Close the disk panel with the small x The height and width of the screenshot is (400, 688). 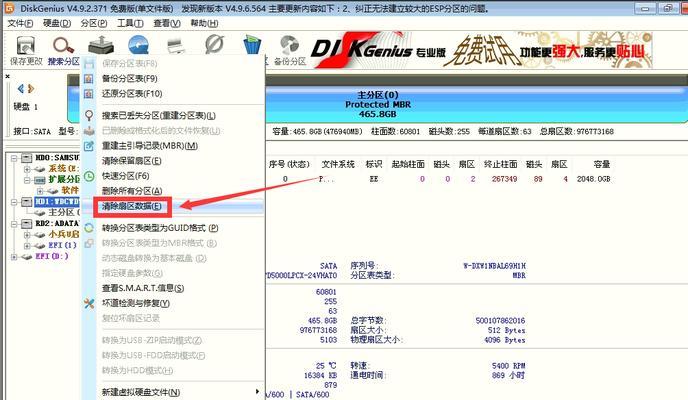tap(7, 76)
